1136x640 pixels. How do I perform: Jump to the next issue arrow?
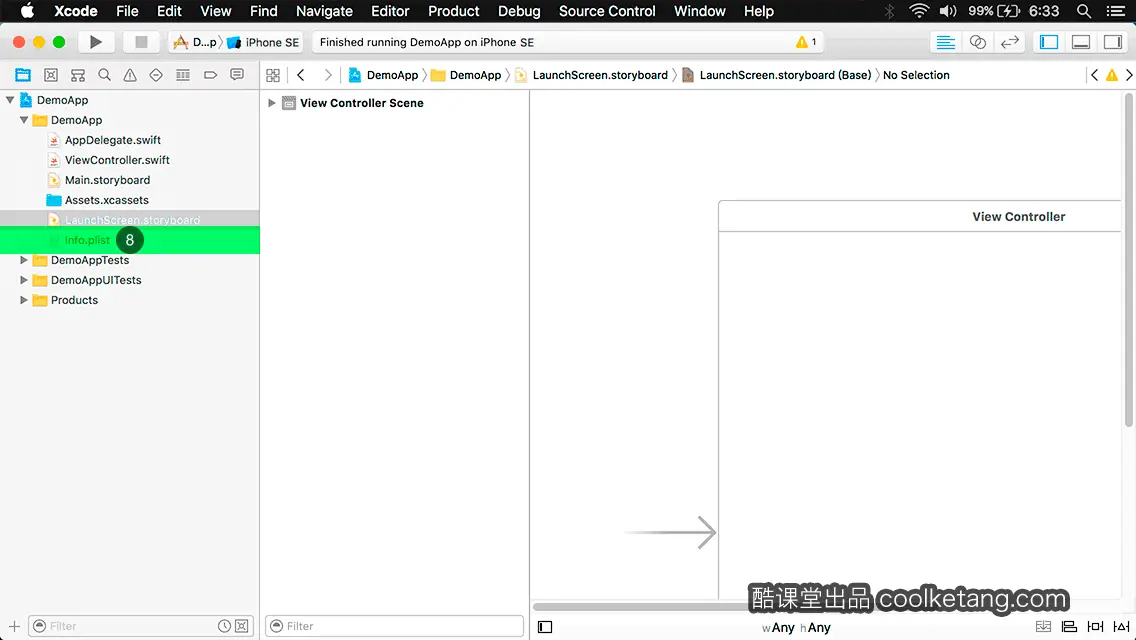(x=1129, y=75)
